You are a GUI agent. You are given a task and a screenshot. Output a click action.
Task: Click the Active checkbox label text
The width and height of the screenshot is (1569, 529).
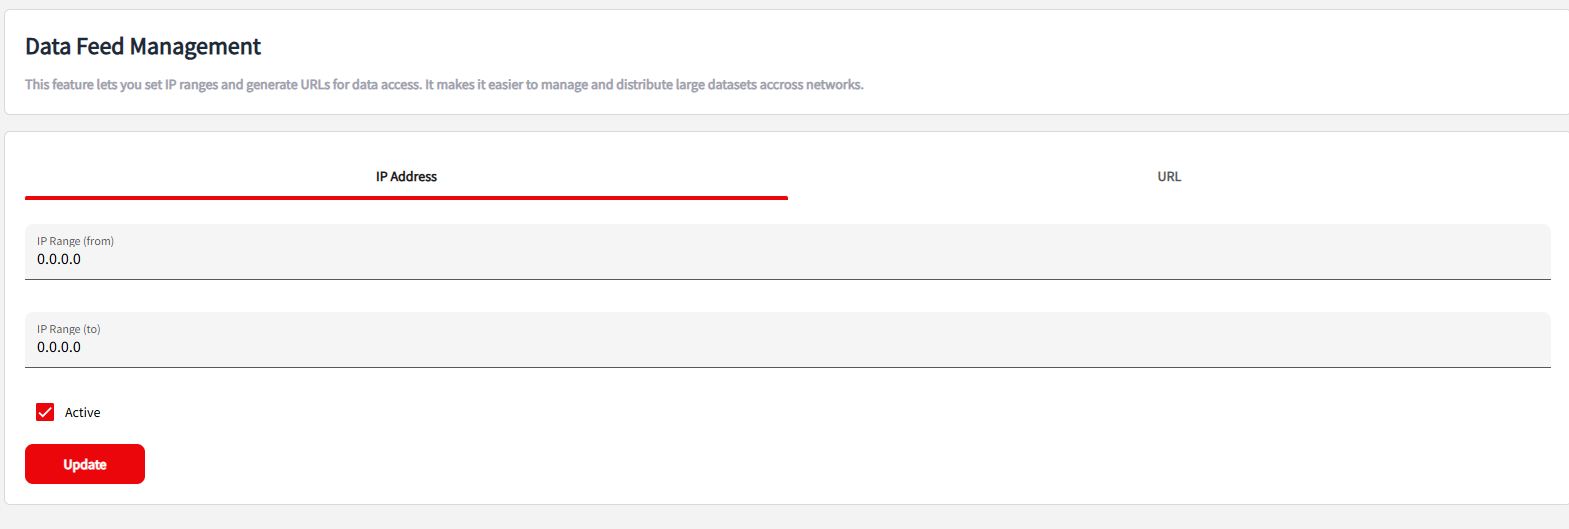(x=83, y=412)
